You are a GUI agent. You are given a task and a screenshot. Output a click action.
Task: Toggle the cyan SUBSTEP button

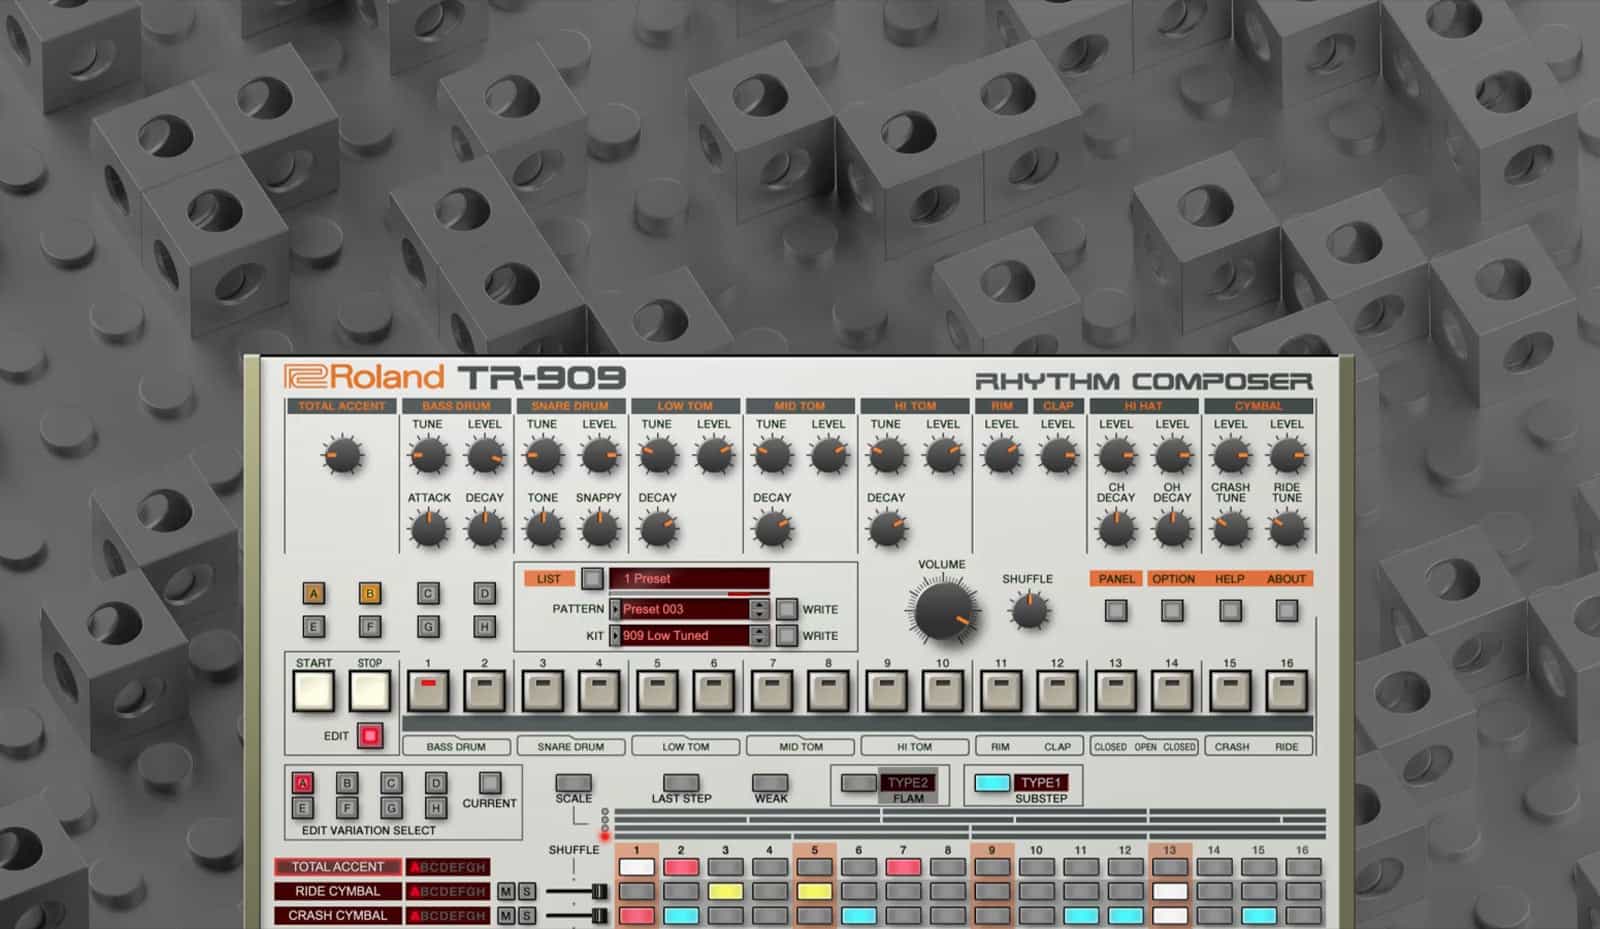click(992, 783)
